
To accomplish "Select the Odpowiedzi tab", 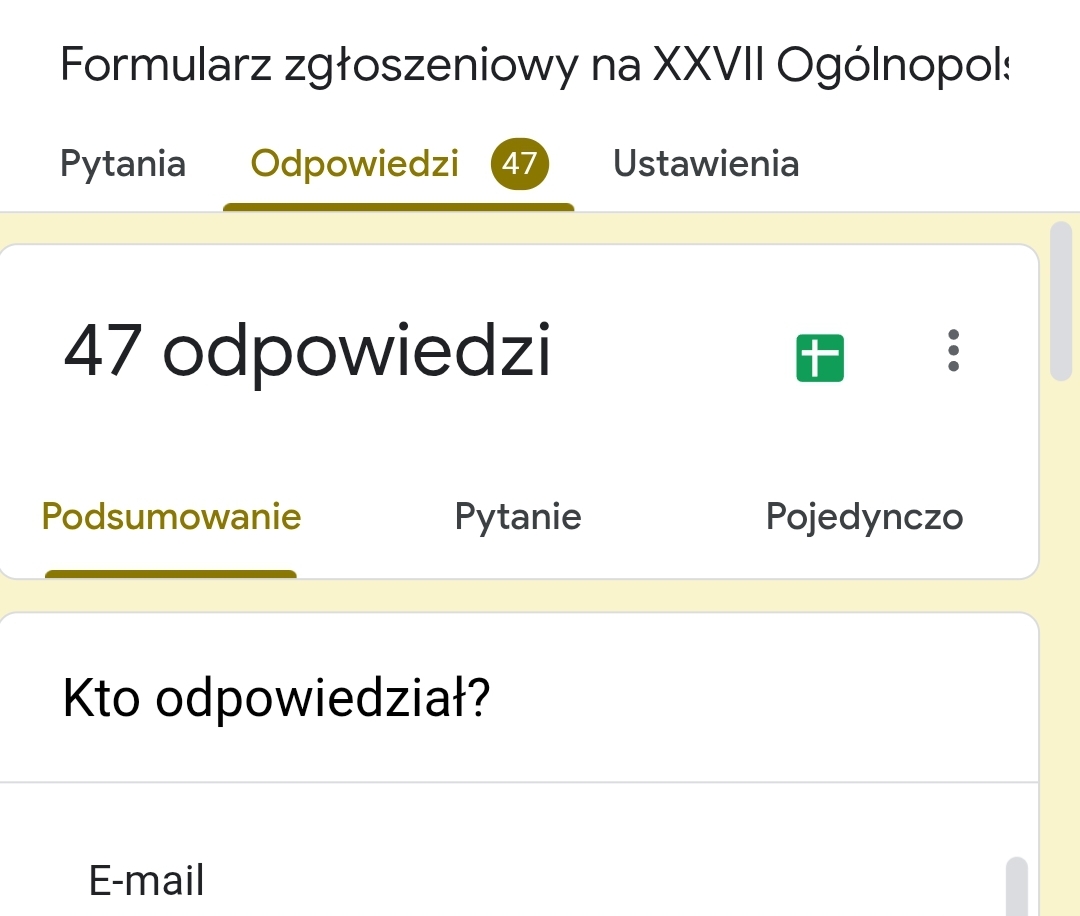I will pos(355,163).
